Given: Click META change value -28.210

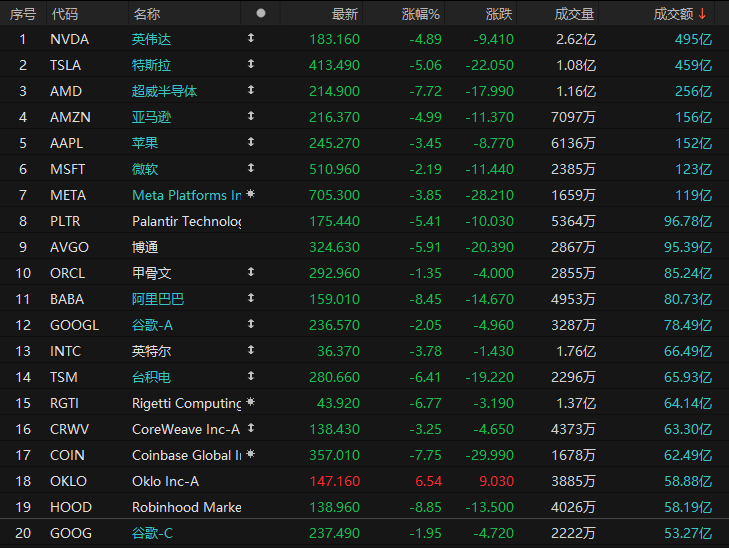Looking at the screenshot, I should 490,195.
